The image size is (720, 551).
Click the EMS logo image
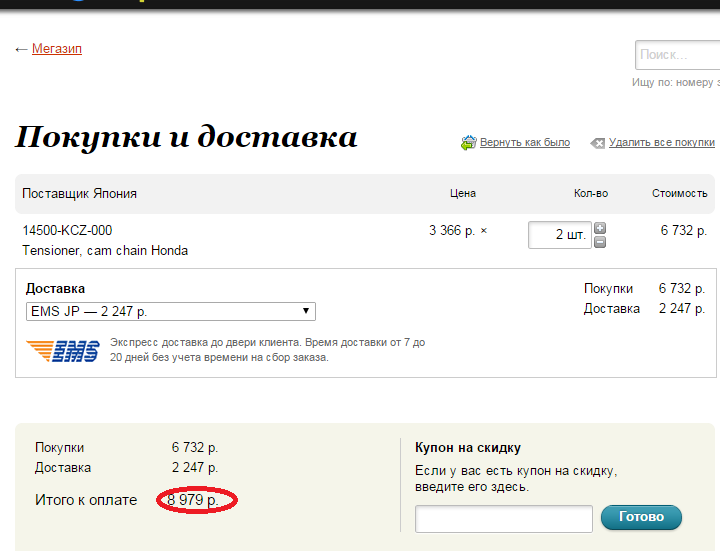click(63, 351)
